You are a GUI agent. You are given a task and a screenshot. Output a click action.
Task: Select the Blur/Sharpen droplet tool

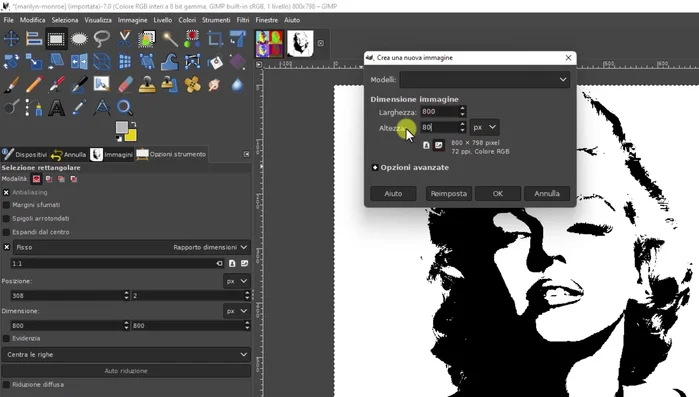(238, 84)
